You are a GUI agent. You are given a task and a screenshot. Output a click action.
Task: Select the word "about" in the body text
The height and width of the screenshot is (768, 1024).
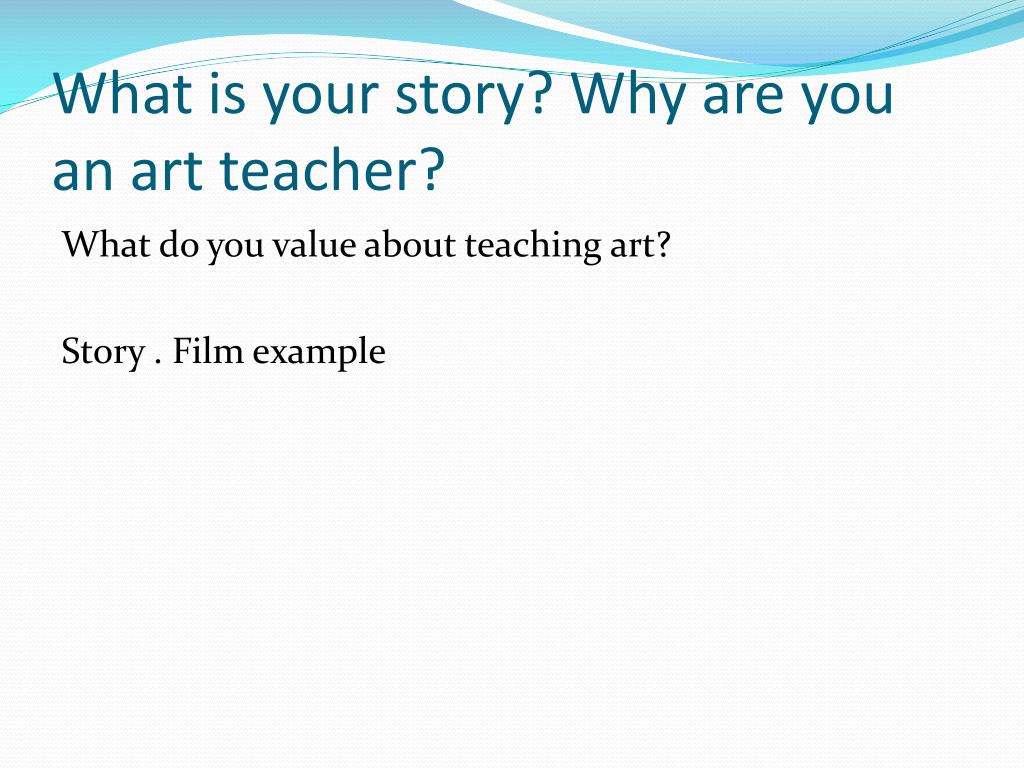click(409, 245)
